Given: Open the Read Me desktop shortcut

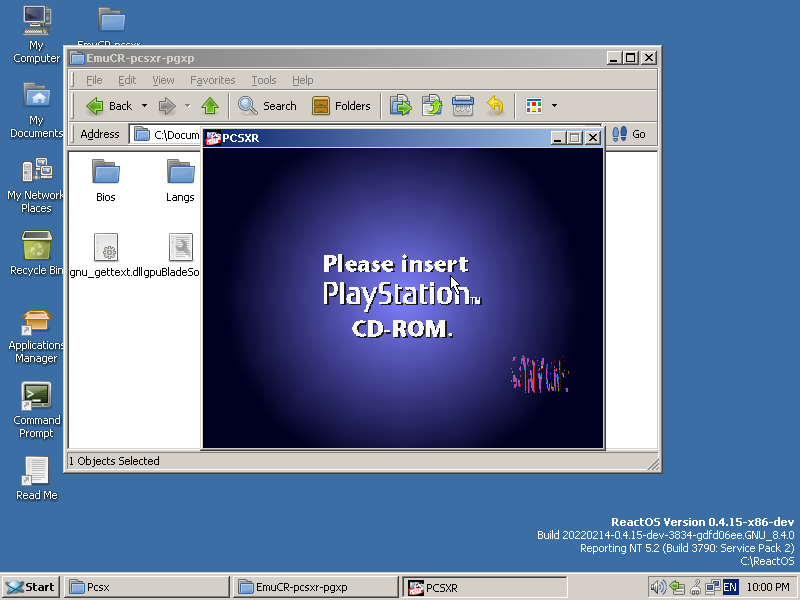Looking at the screenshot, I should pyautogui.click(x=36, y=479).
